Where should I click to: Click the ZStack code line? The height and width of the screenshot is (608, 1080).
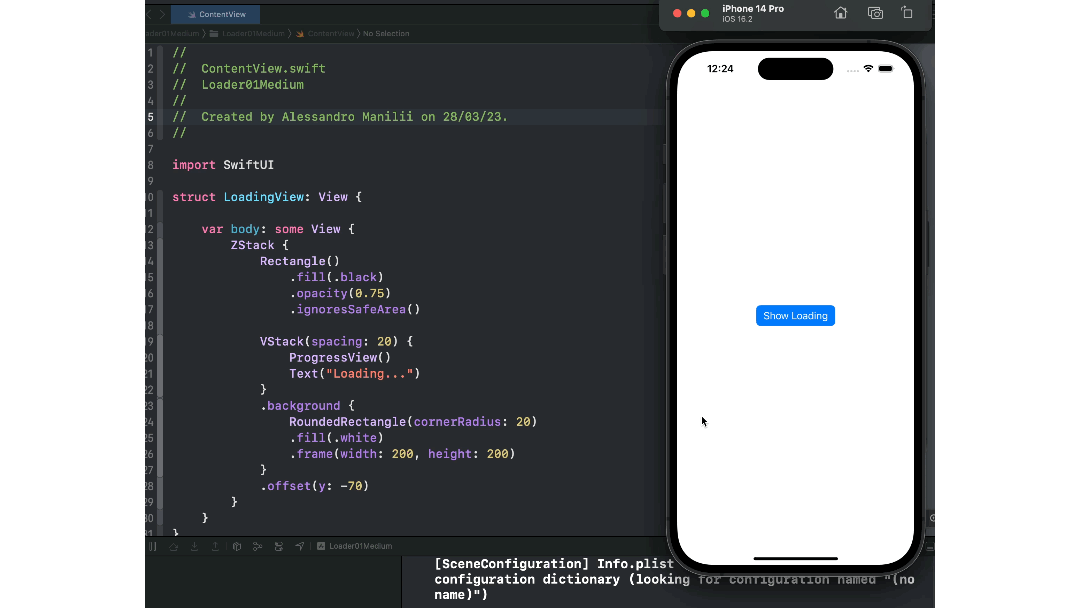click(260, 245)
